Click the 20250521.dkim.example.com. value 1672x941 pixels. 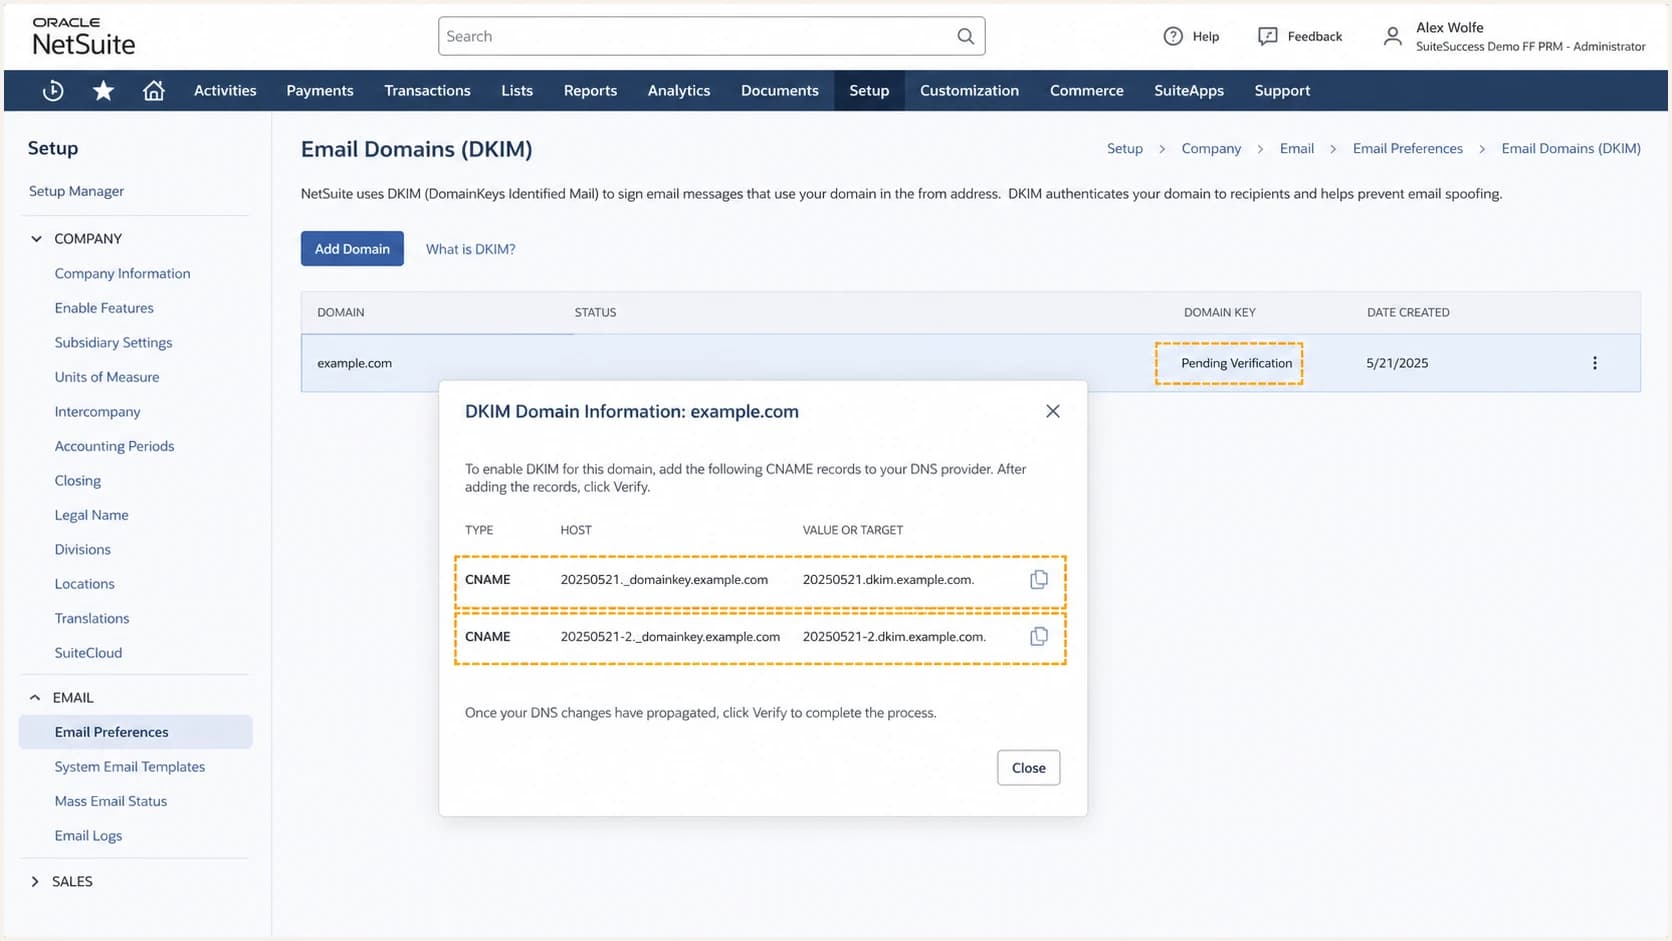coord(888,580)
